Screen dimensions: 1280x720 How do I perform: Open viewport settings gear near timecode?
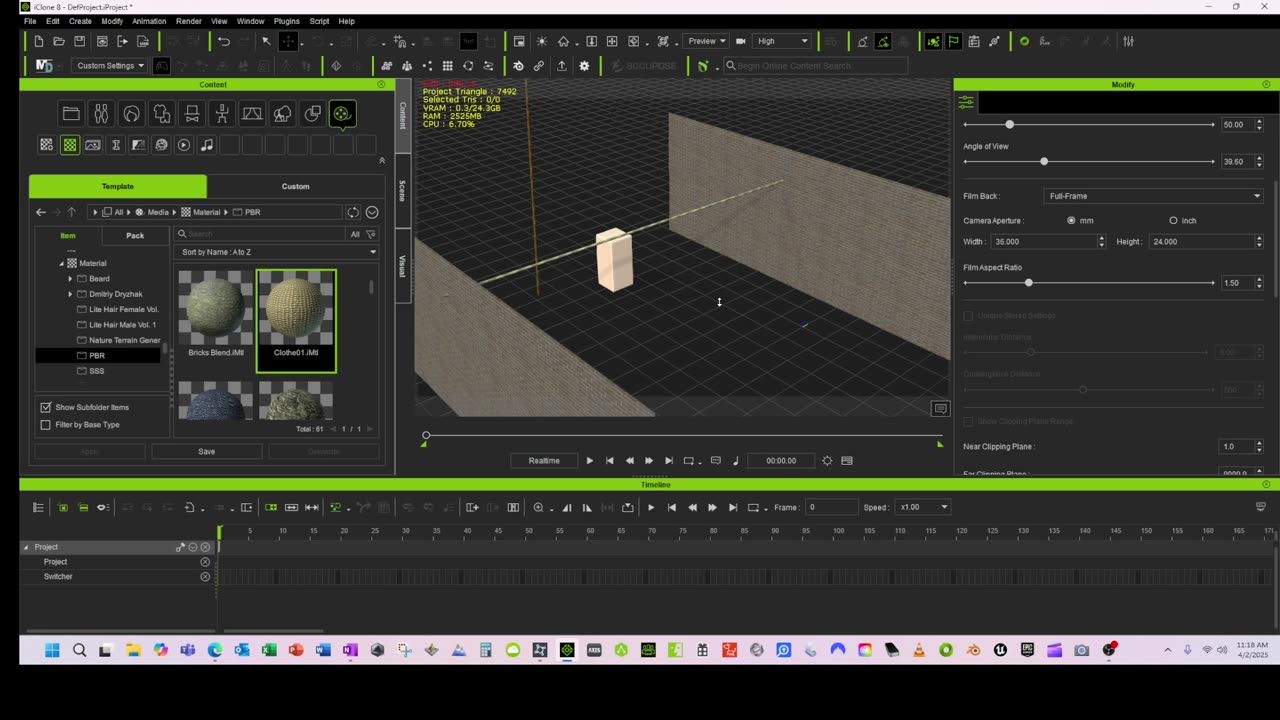click(x=827, y=460)
